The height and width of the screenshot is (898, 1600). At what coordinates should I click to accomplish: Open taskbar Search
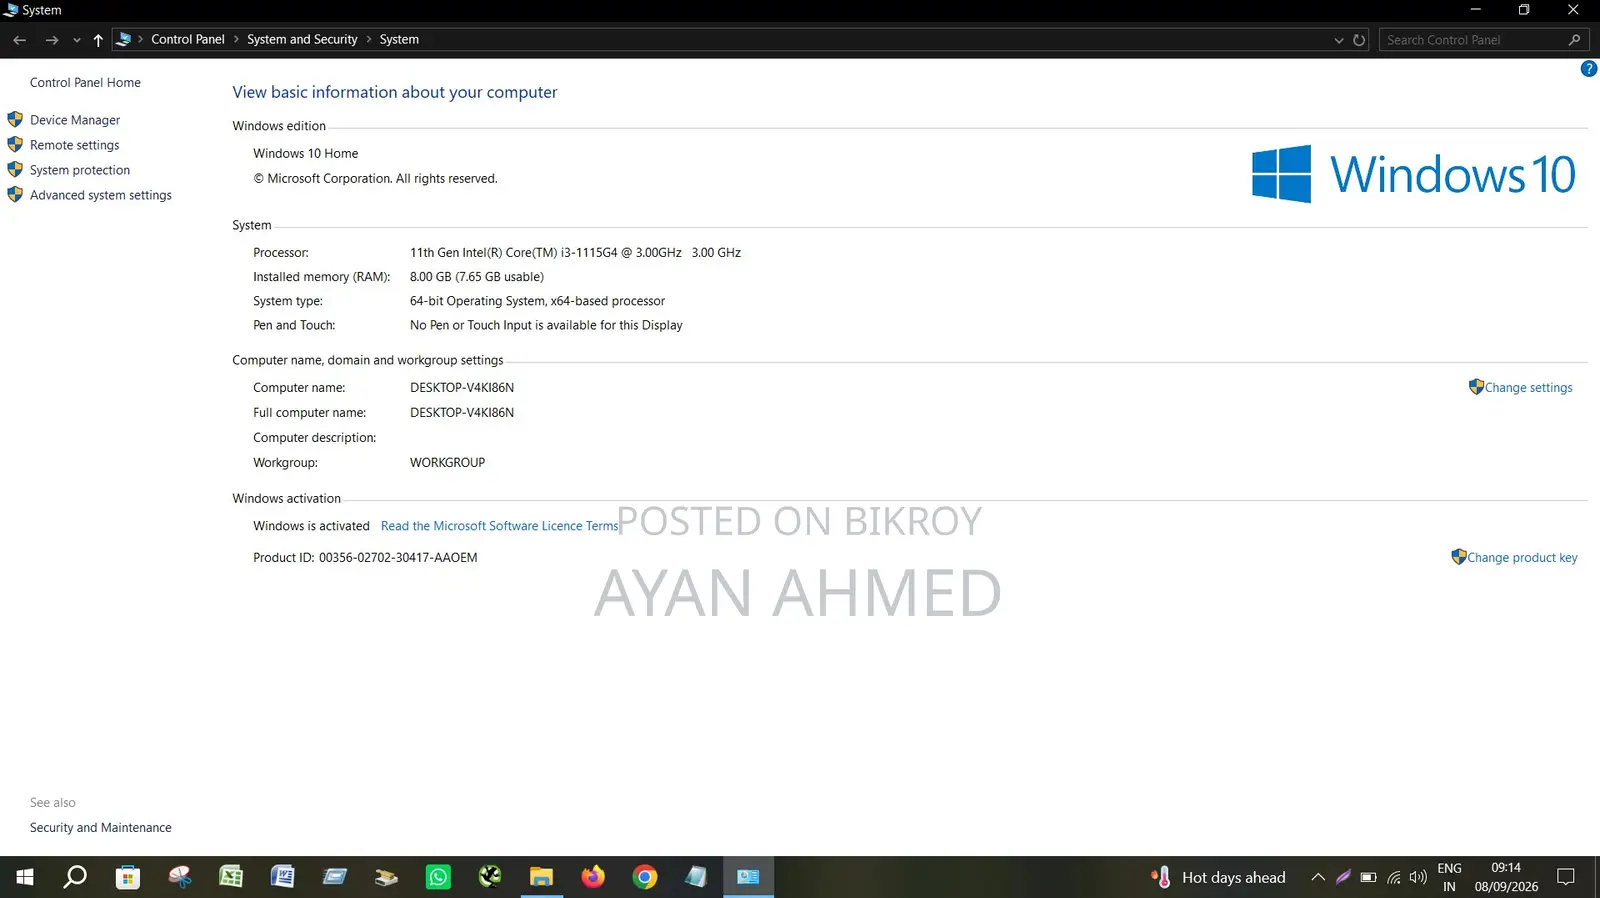(x=75, y=877)
